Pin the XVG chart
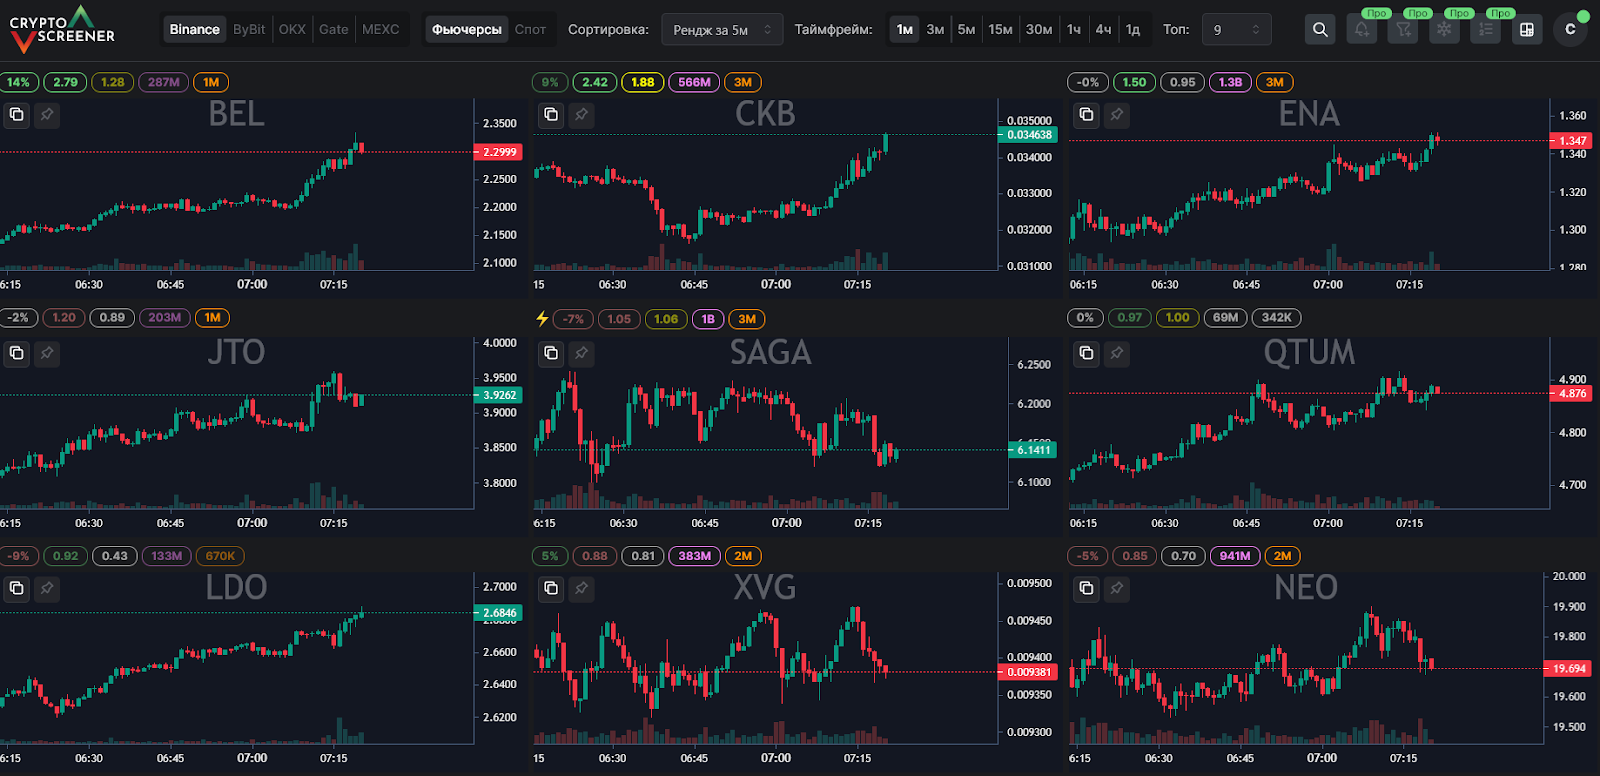The image size is (1600, 776). click(581, 588)
